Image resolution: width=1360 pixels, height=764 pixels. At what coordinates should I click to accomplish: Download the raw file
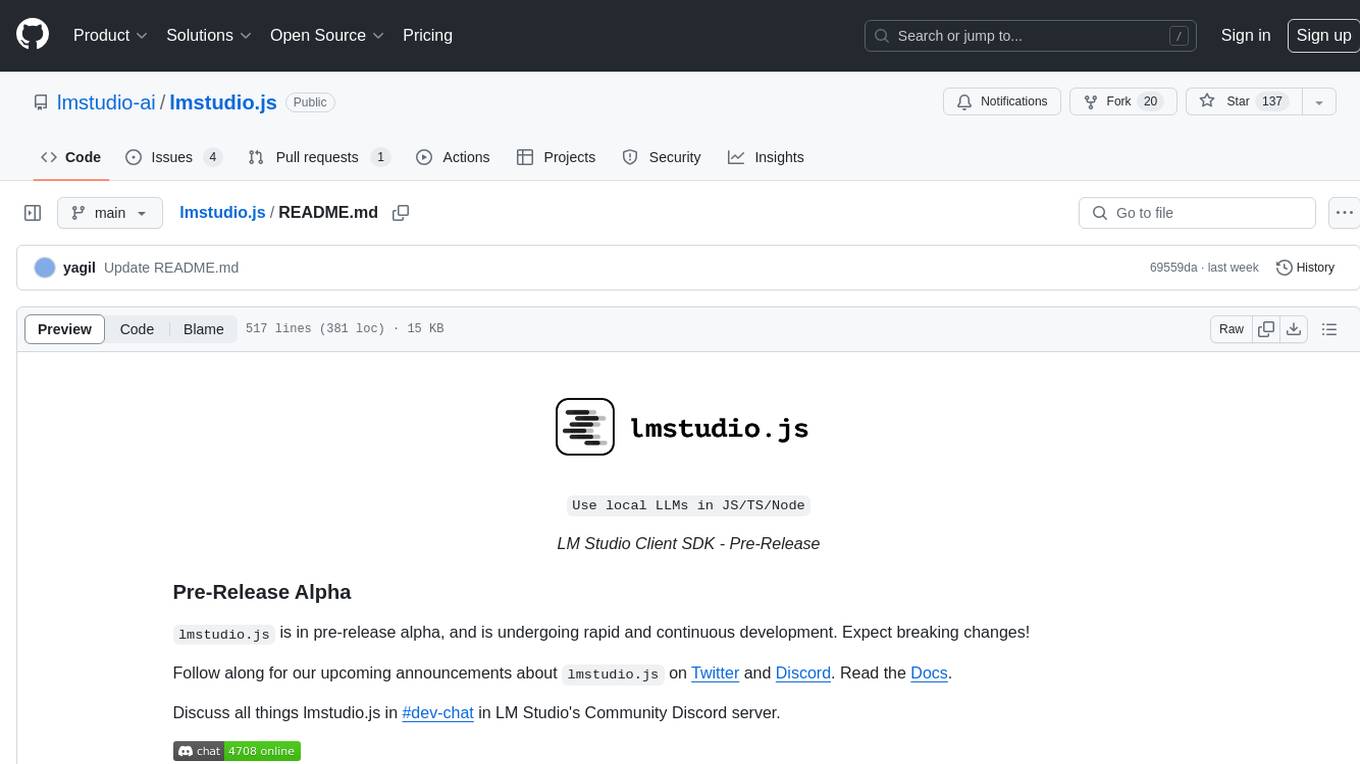tap(1294, 329)
